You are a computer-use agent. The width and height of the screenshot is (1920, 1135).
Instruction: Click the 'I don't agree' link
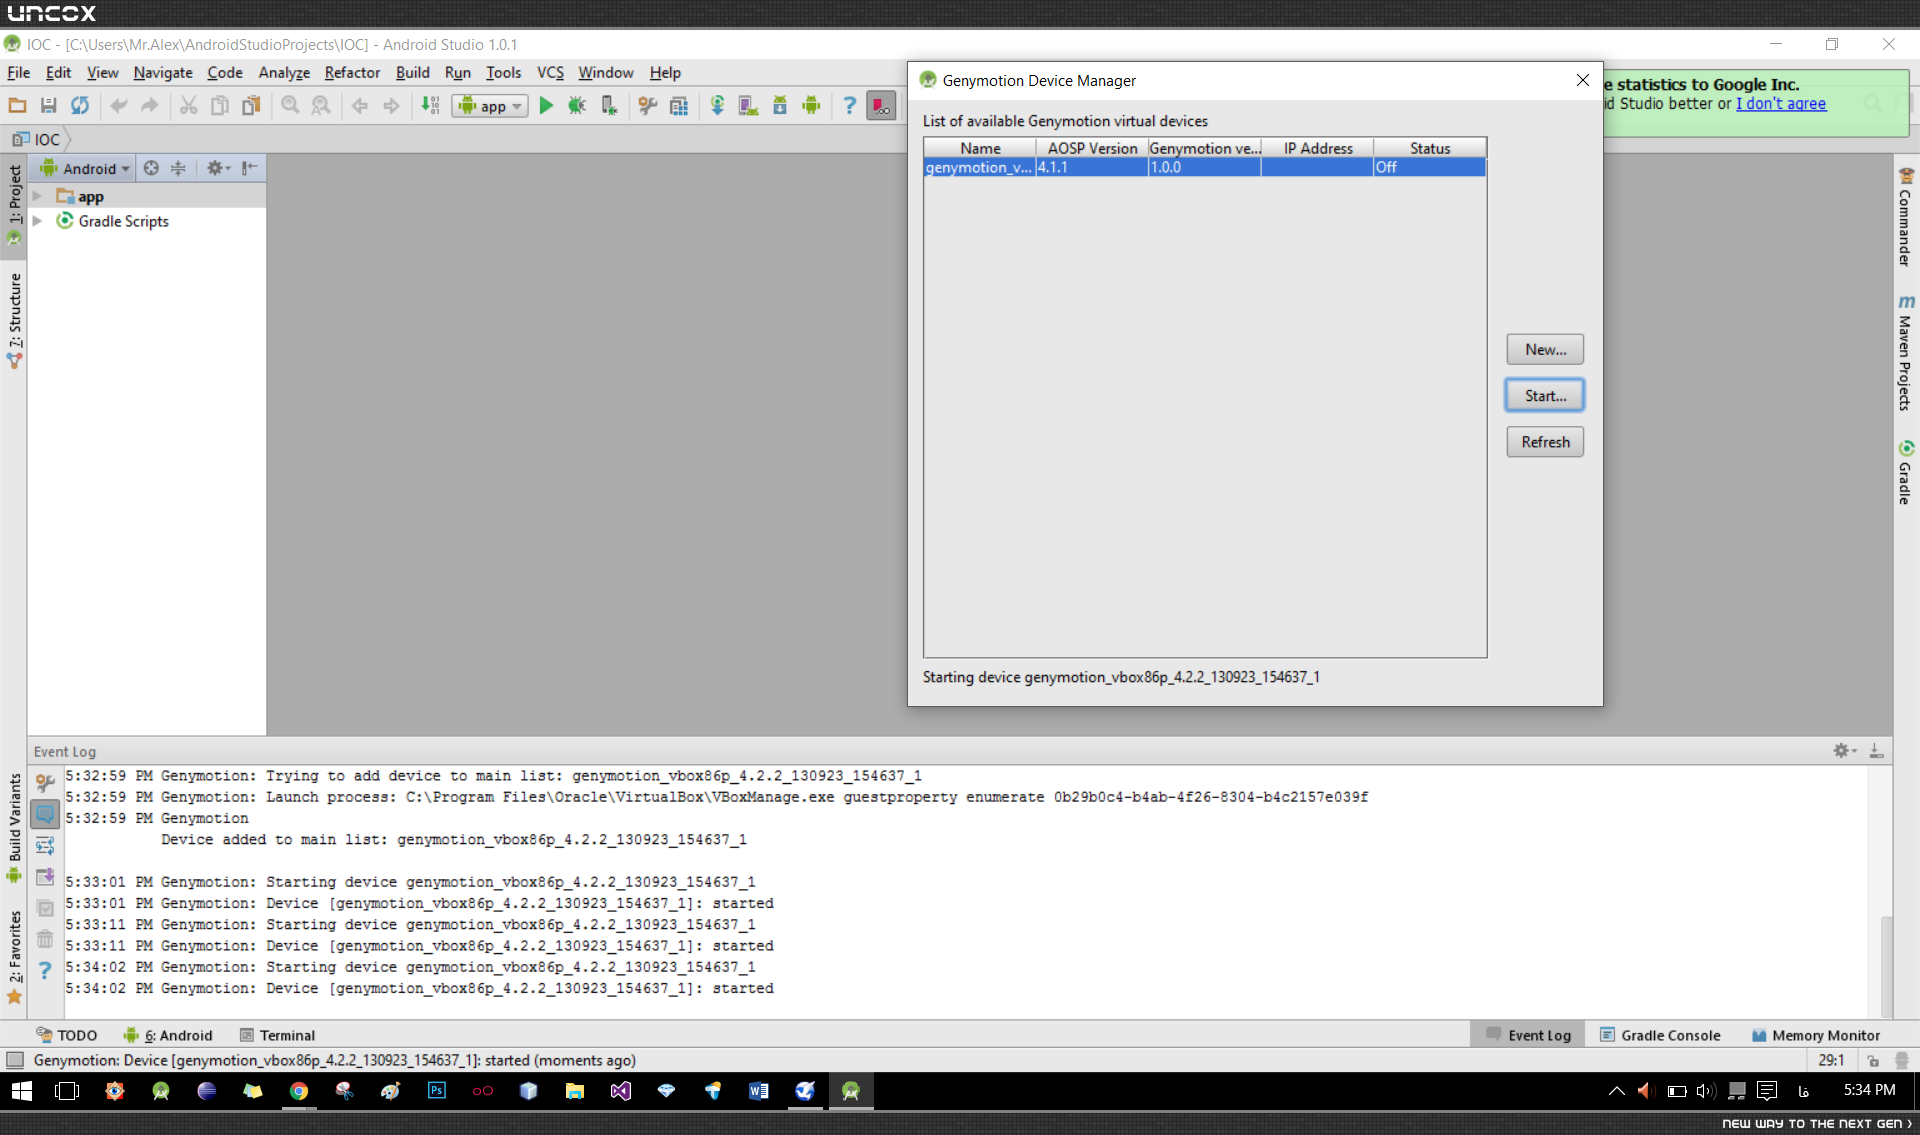[x=1781, y=104]
